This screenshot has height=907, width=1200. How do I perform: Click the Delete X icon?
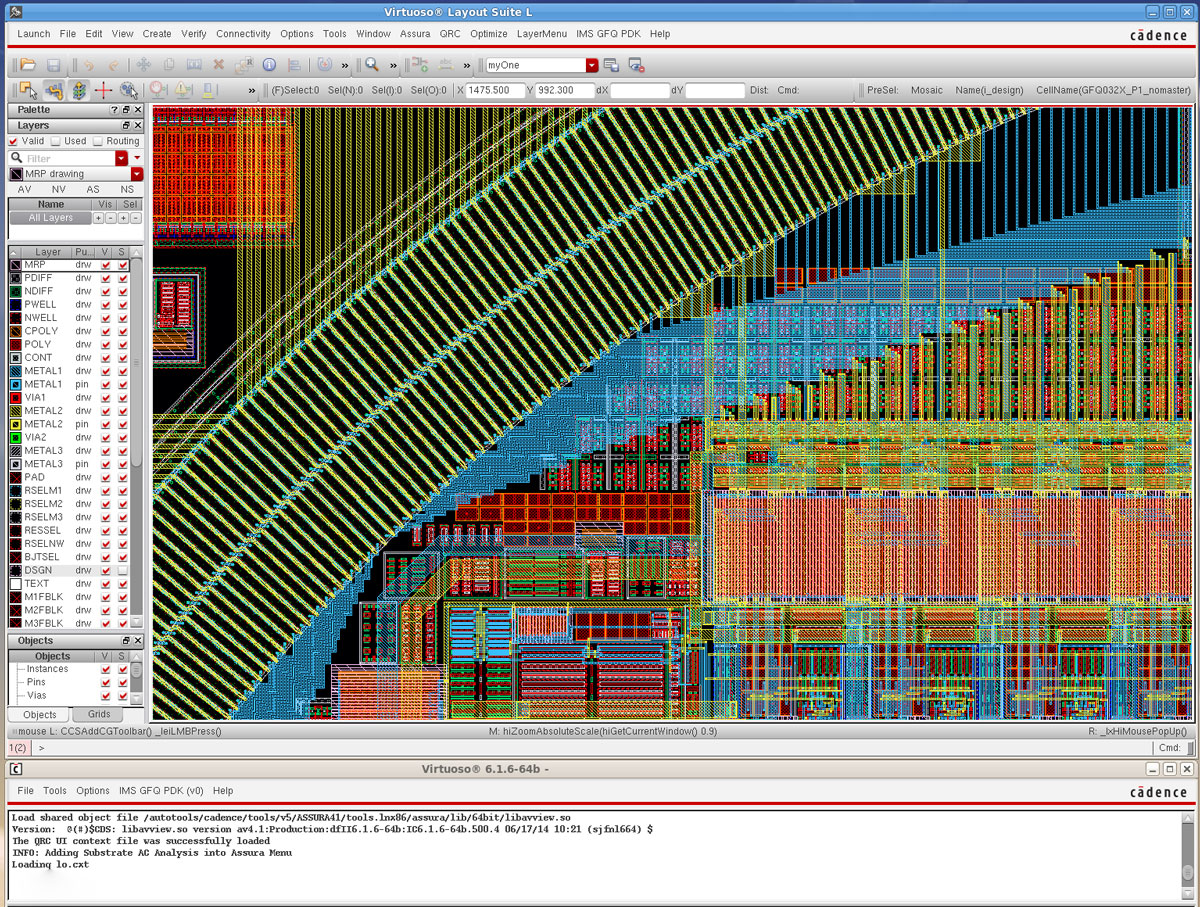[x=219, y=65]
